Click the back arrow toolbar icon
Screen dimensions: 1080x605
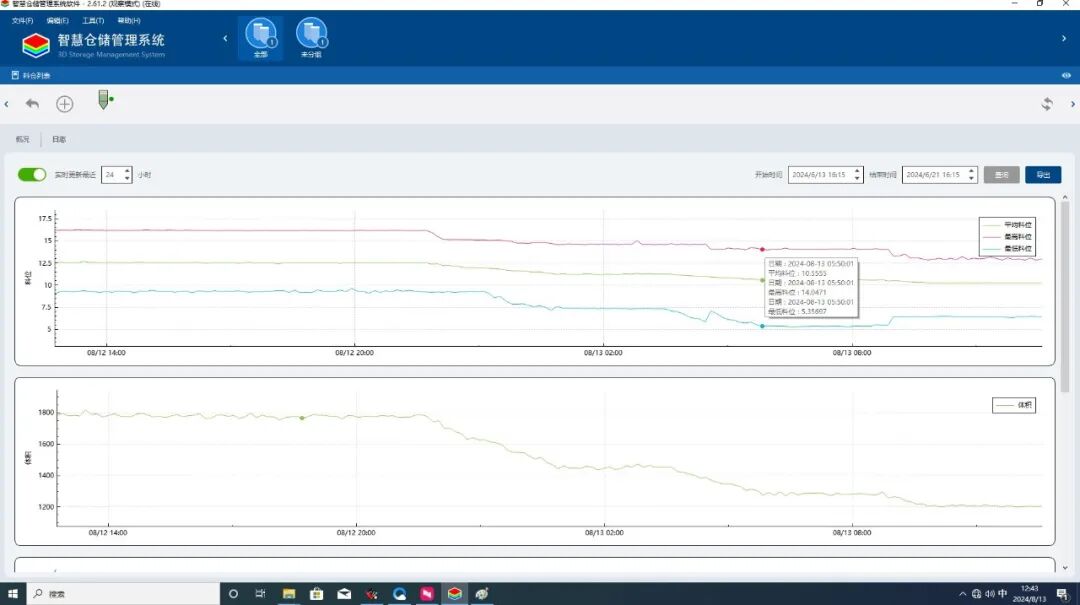(32, 103)
